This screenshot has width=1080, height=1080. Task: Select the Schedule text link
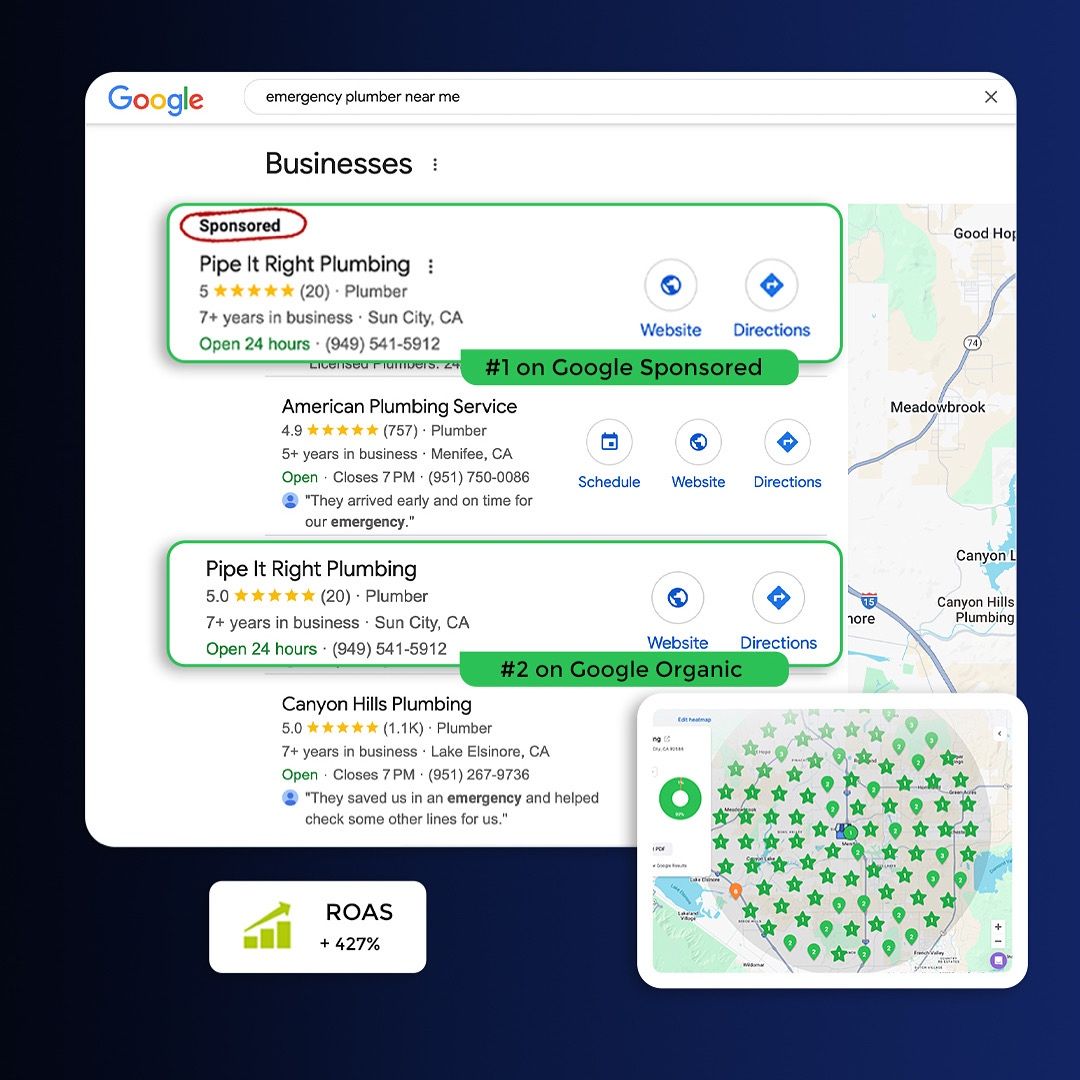609,482
